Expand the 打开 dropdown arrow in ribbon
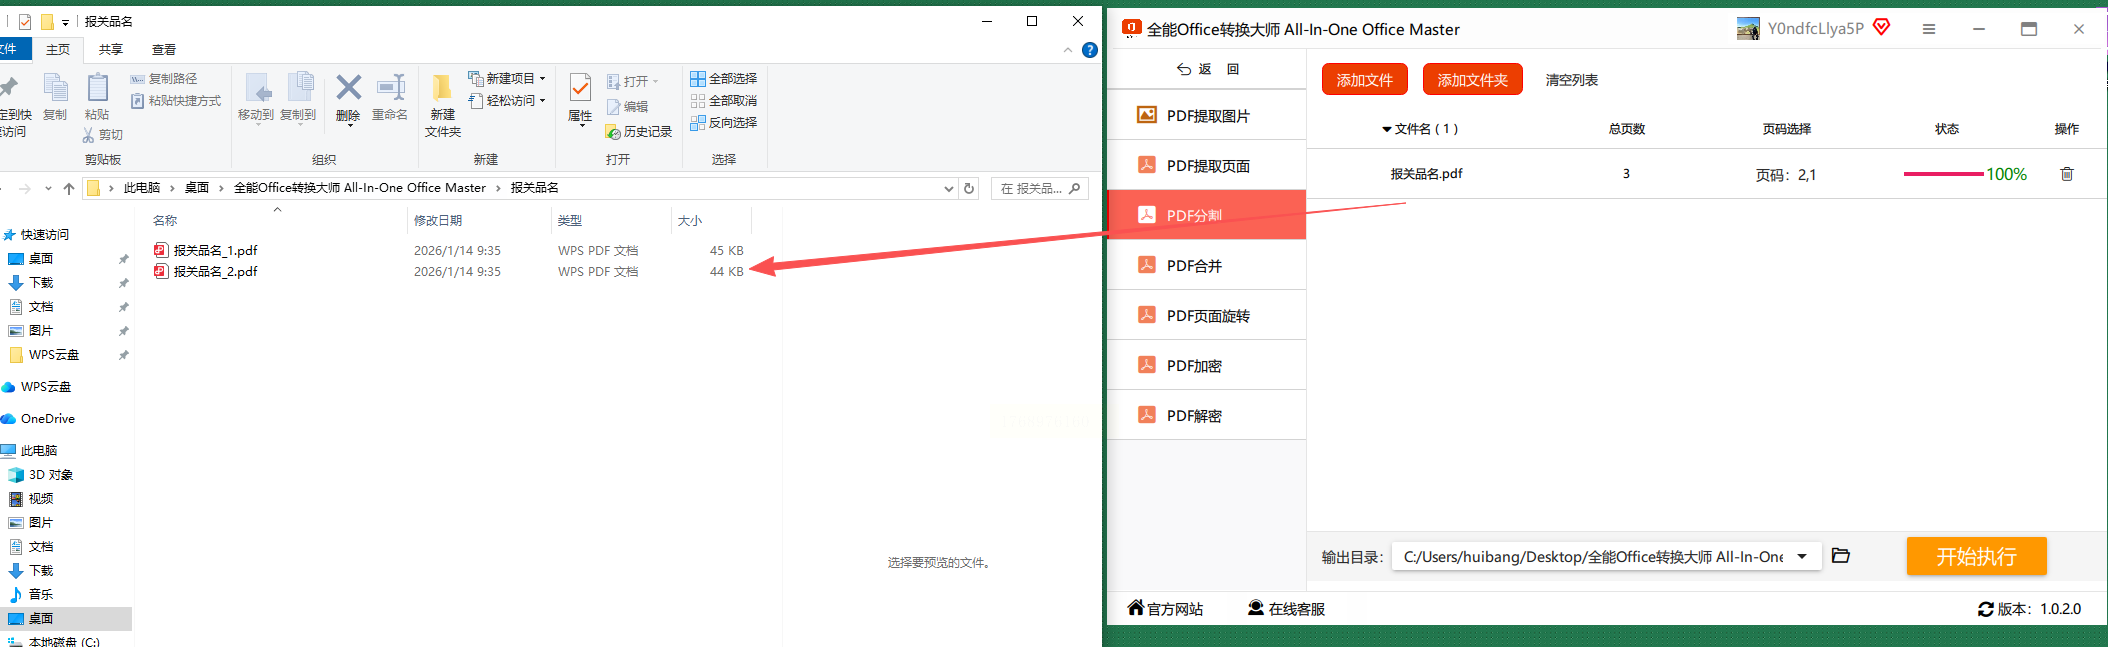 pos(656,81)
